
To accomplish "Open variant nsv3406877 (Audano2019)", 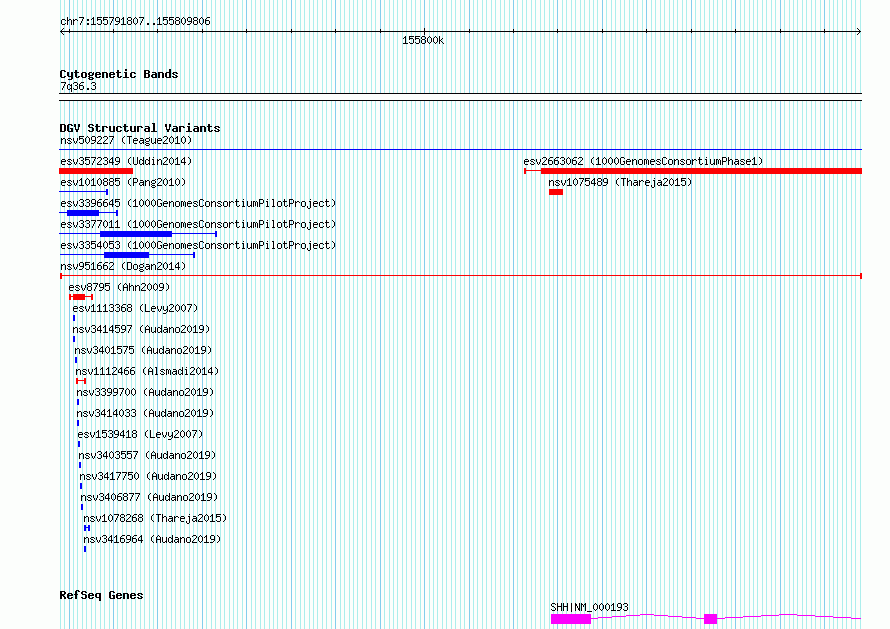I will [149, 497].
